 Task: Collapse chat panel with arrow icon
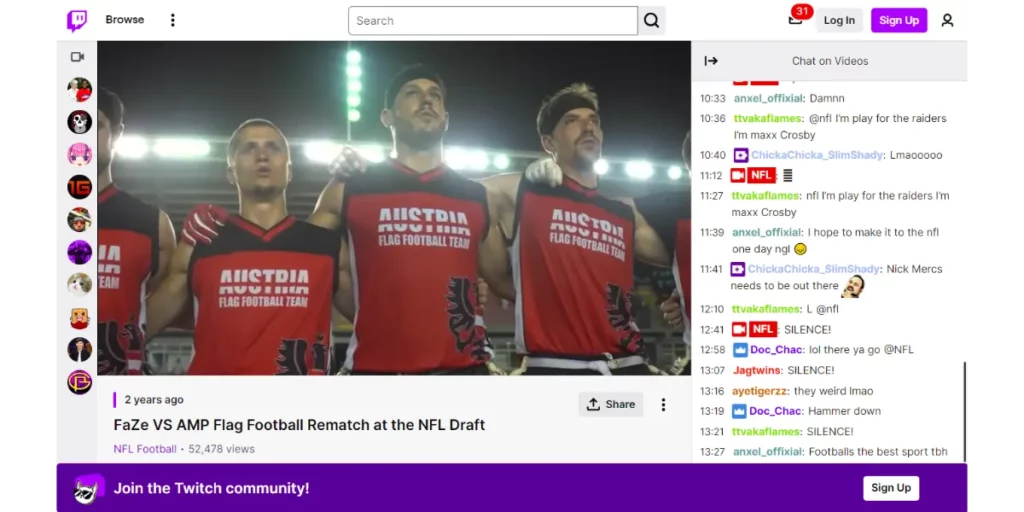click(x=711, y=61)
